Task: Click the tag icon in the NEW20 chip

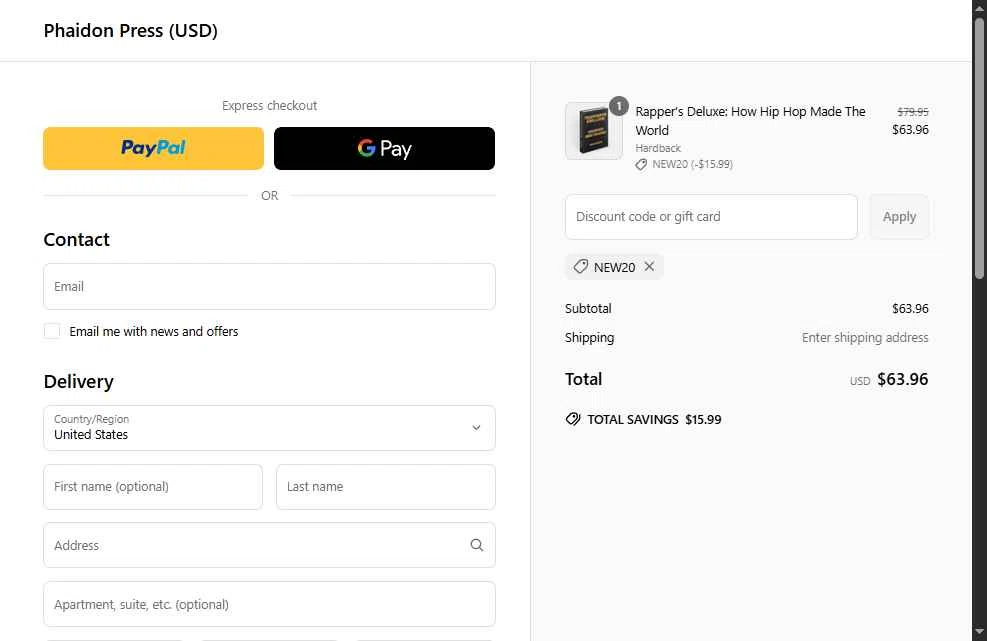Action: pos(580,267)
